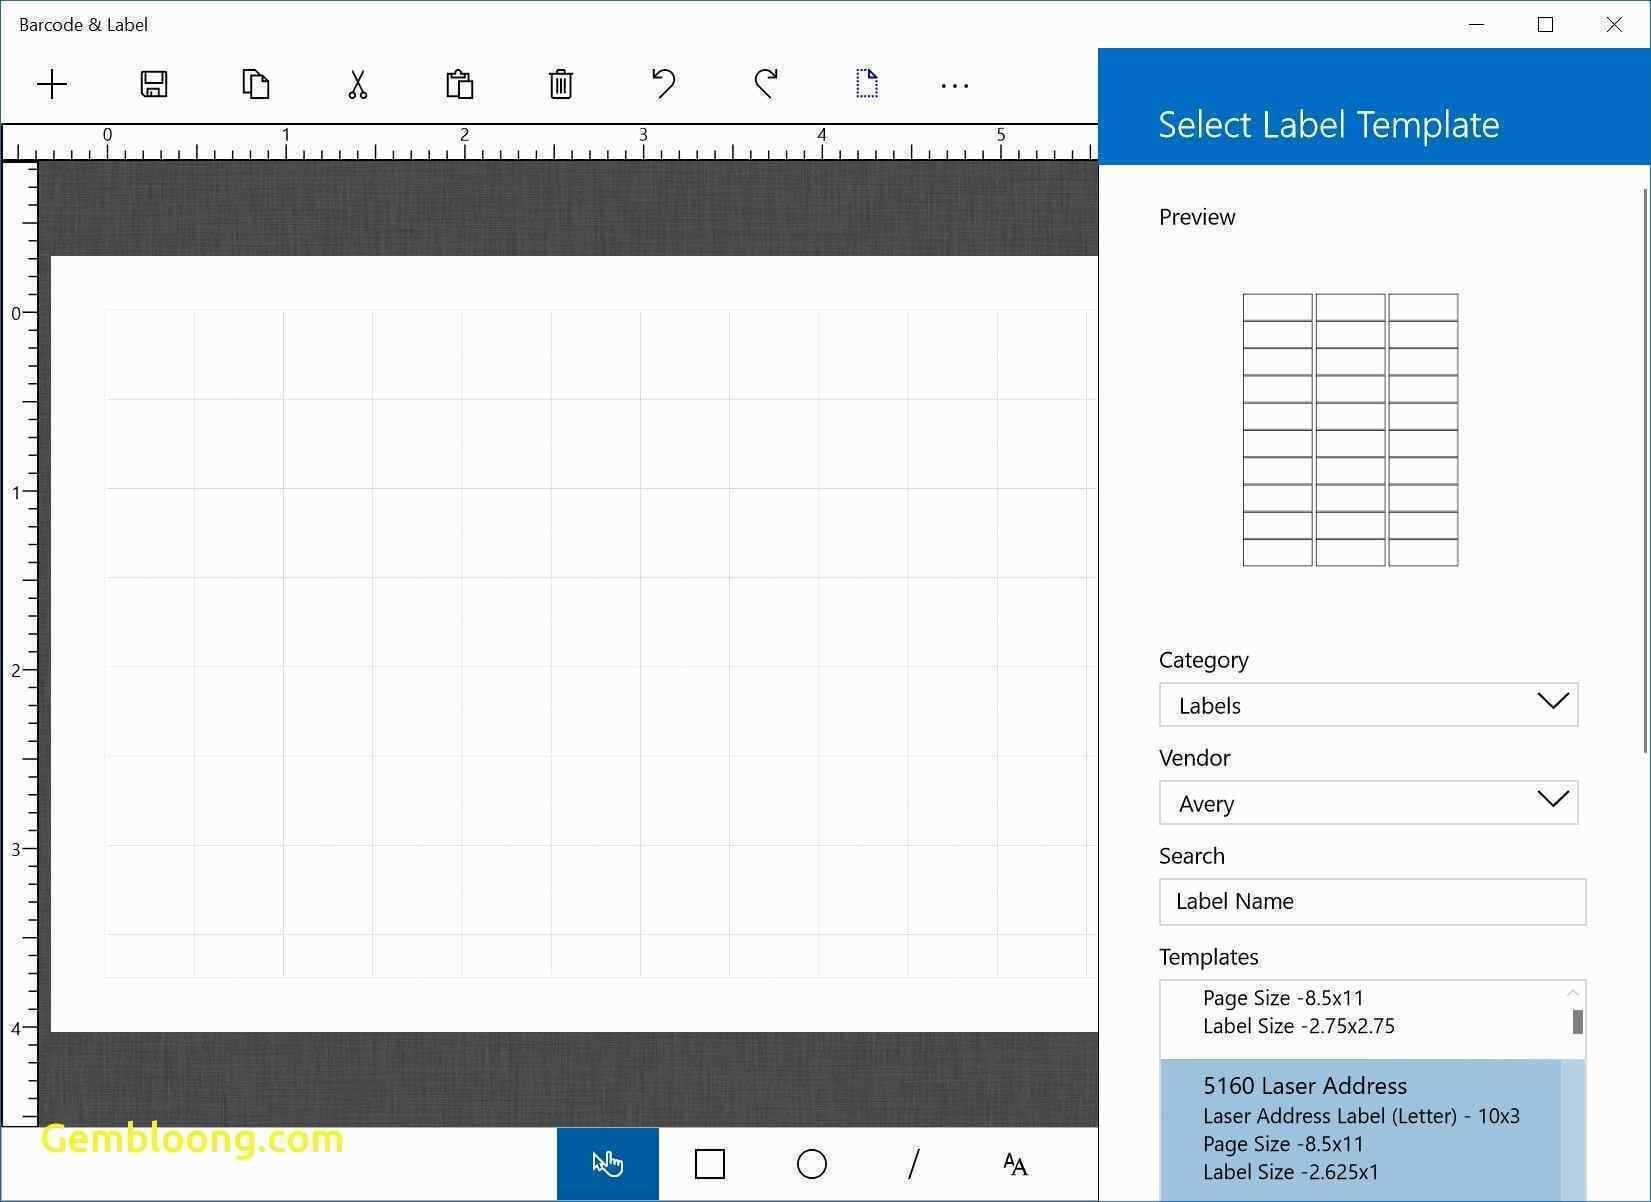Delete selection with the trash can icon

pyautogui.click(x=561, y=85)
